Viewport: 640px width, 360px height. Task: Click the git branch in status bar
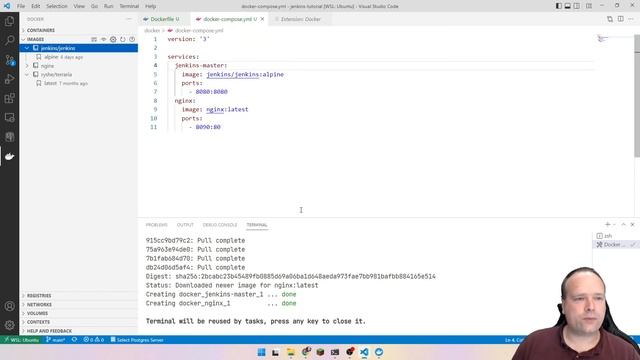click(56, 340)
